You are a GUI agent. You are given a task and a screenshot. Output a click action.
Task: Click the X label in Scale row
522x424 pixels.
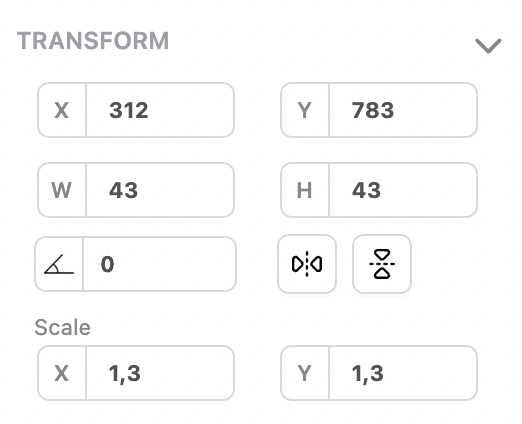pyautogui.click(x=62, y=373)
